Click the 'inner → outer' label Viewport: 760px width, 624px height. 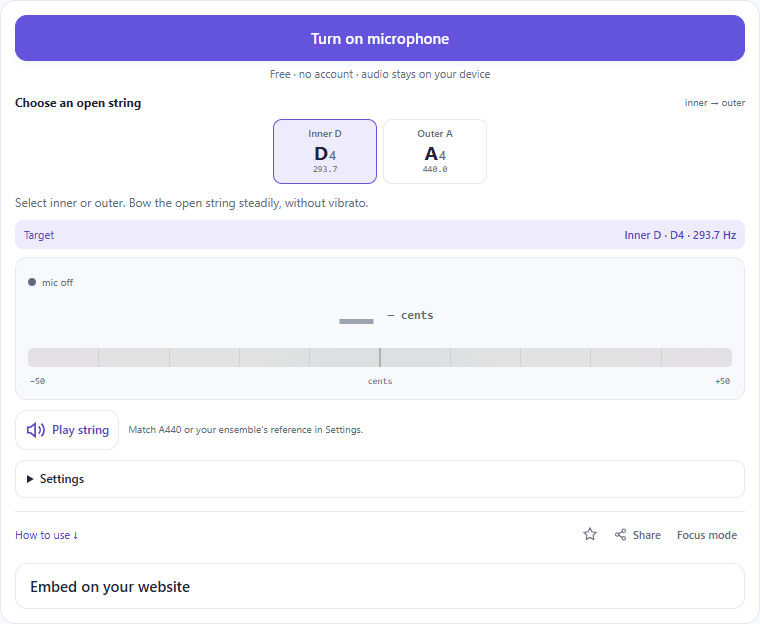tap(714, 103)
